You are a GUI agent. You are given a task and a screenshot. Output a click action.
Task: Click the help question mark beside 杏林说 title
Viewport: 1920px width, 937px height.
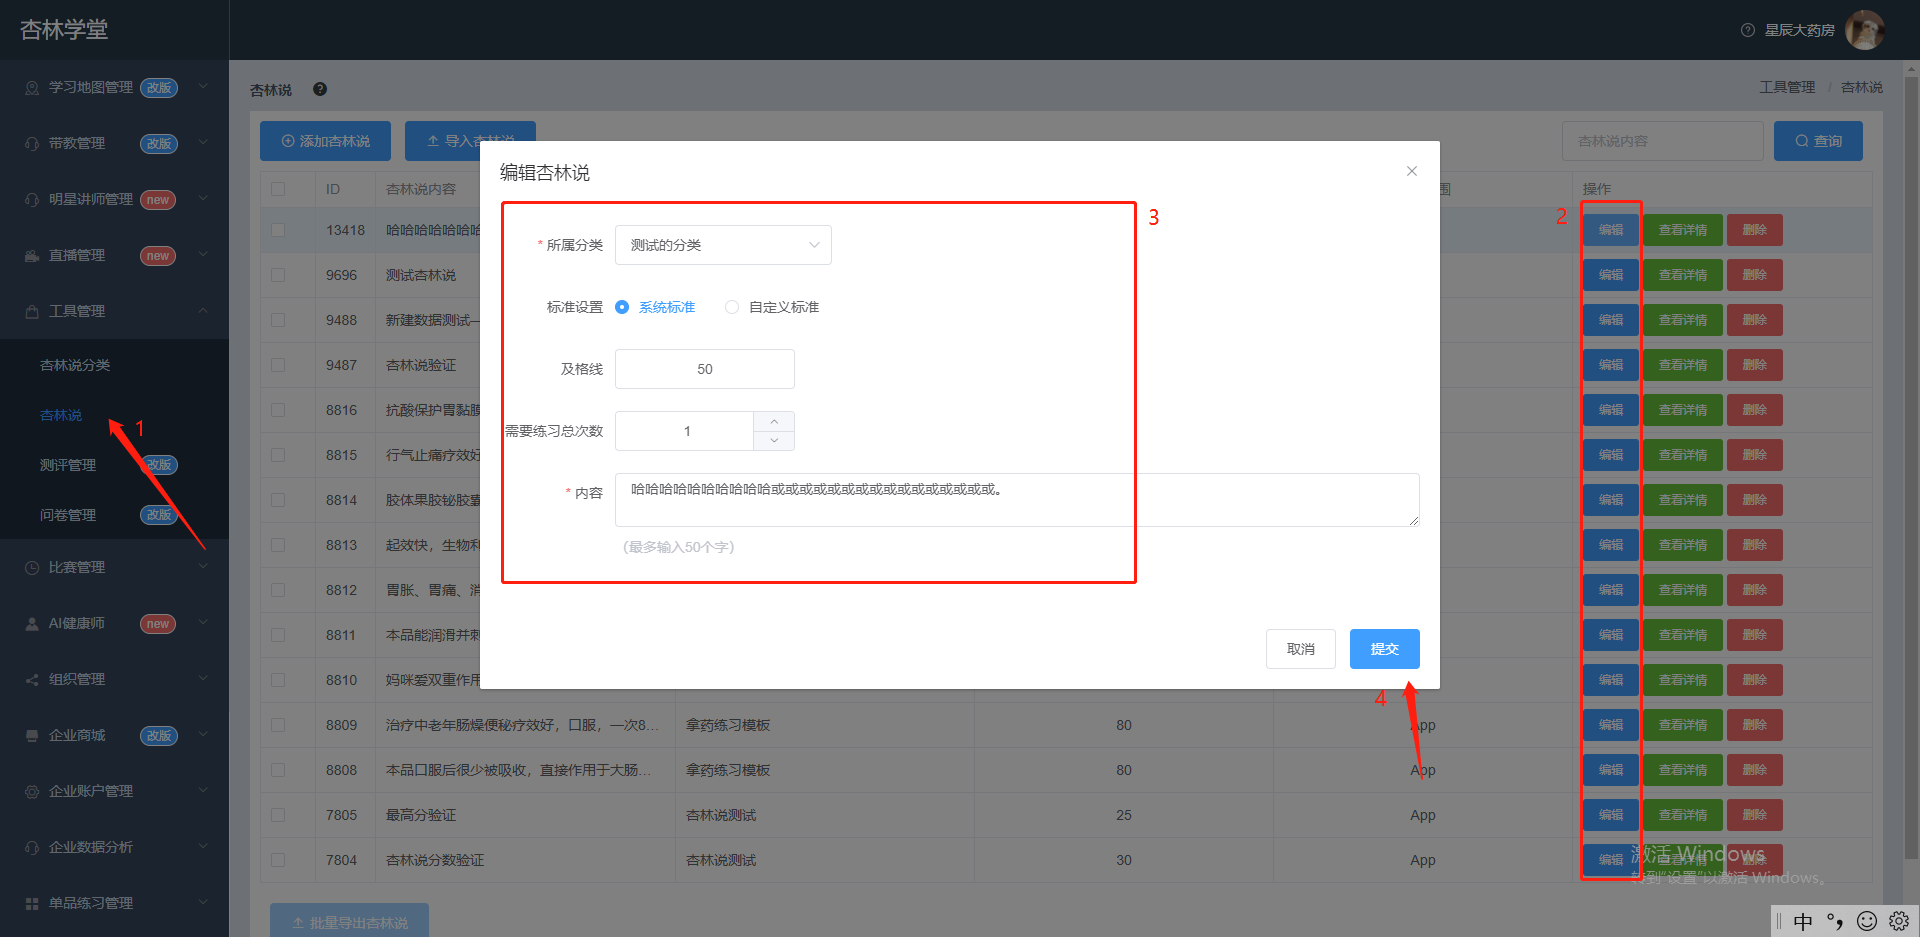coord(320,89)
